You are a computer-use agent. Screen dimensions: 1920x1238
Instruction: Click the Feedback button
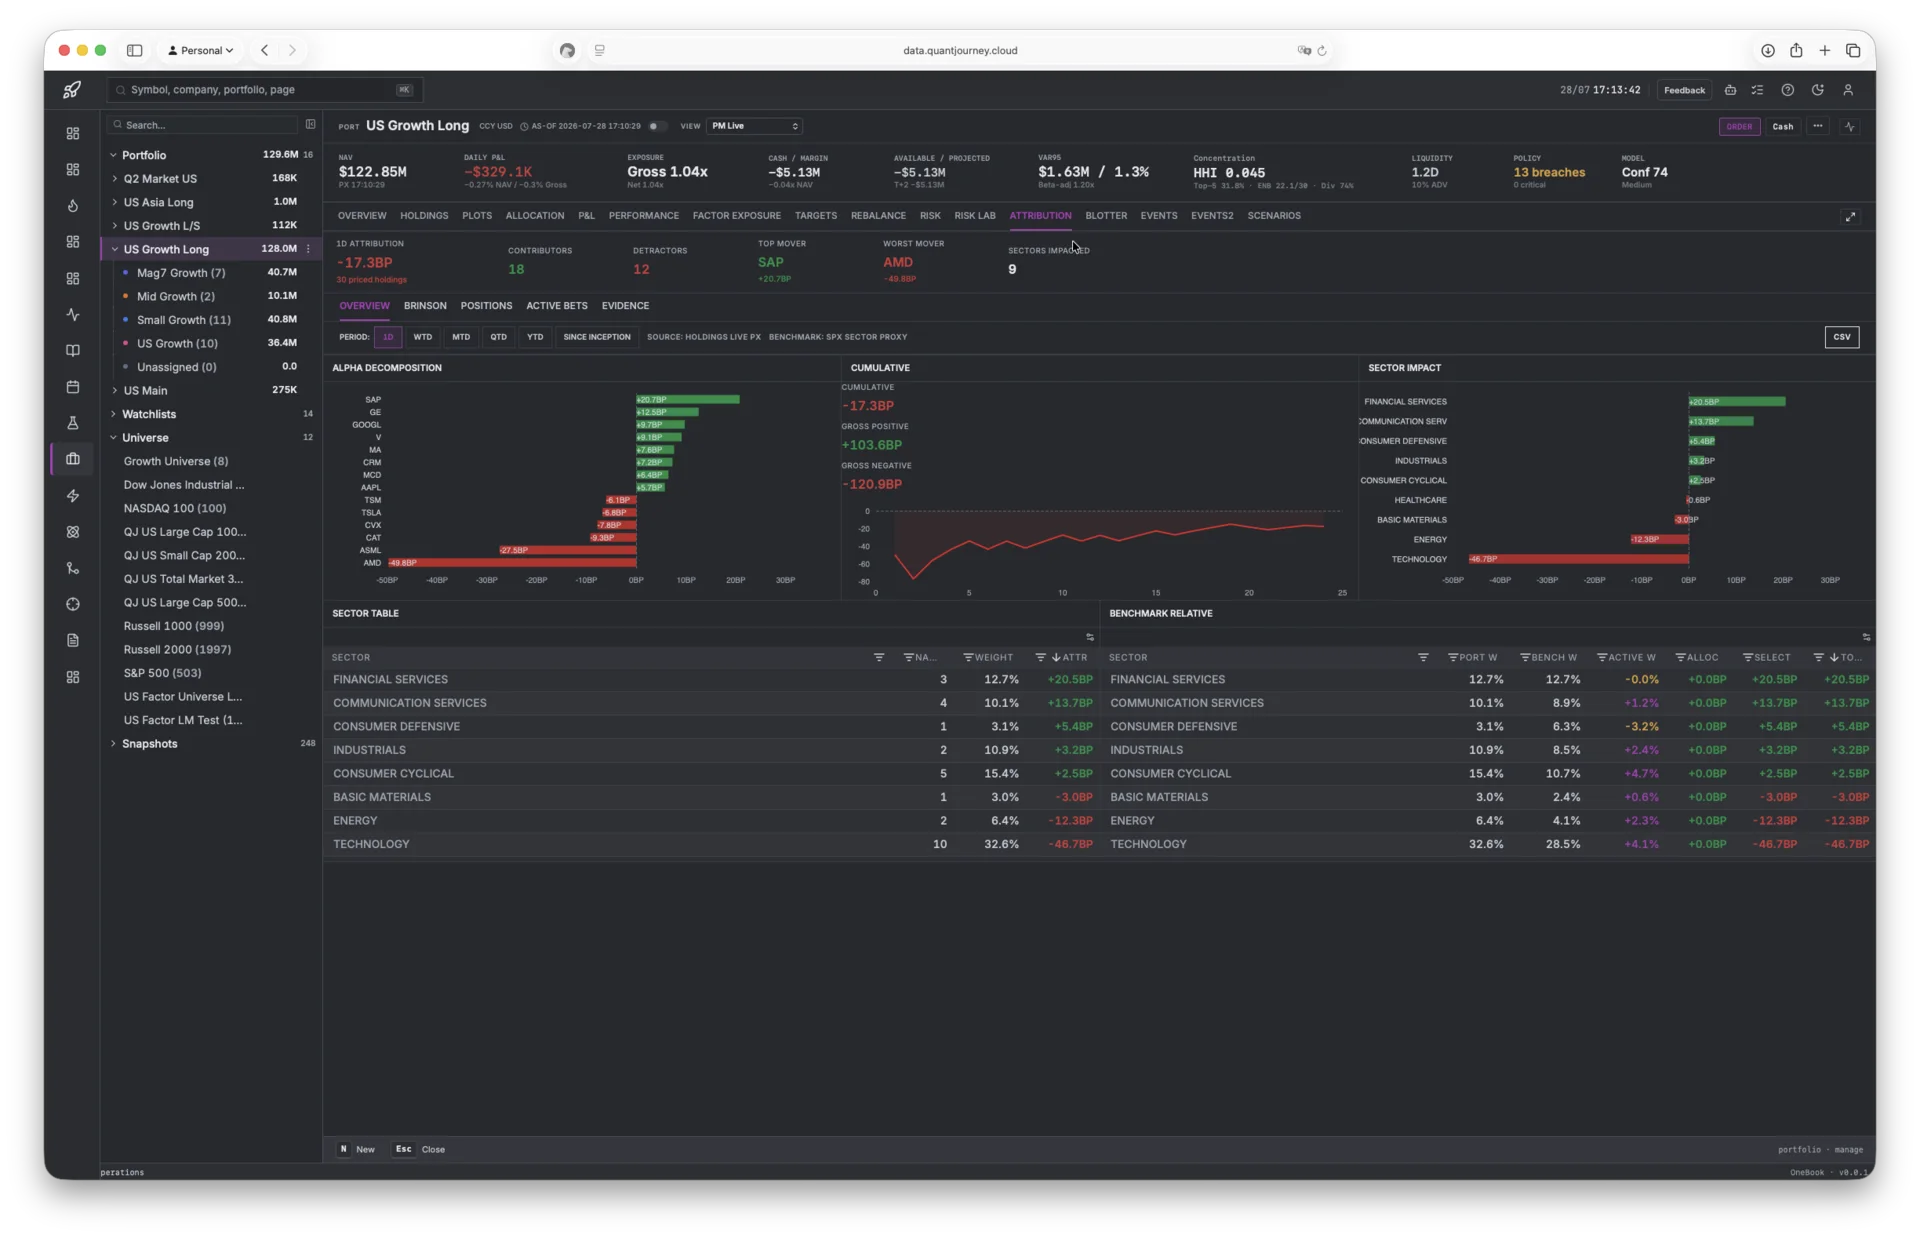[x=1684, y=90]
